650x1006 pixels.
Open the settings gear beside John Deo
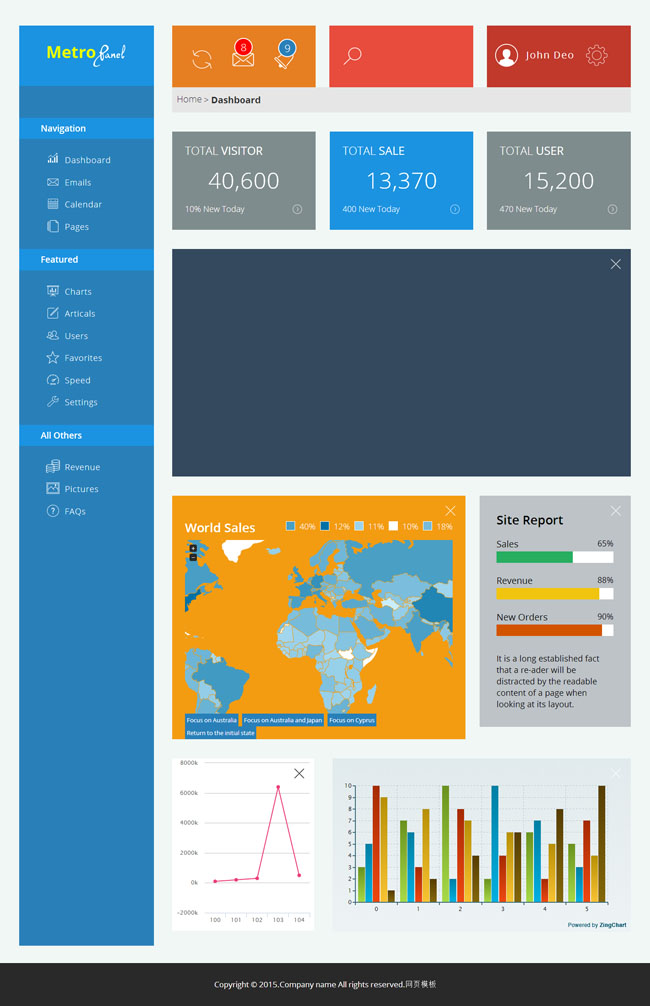597,55
